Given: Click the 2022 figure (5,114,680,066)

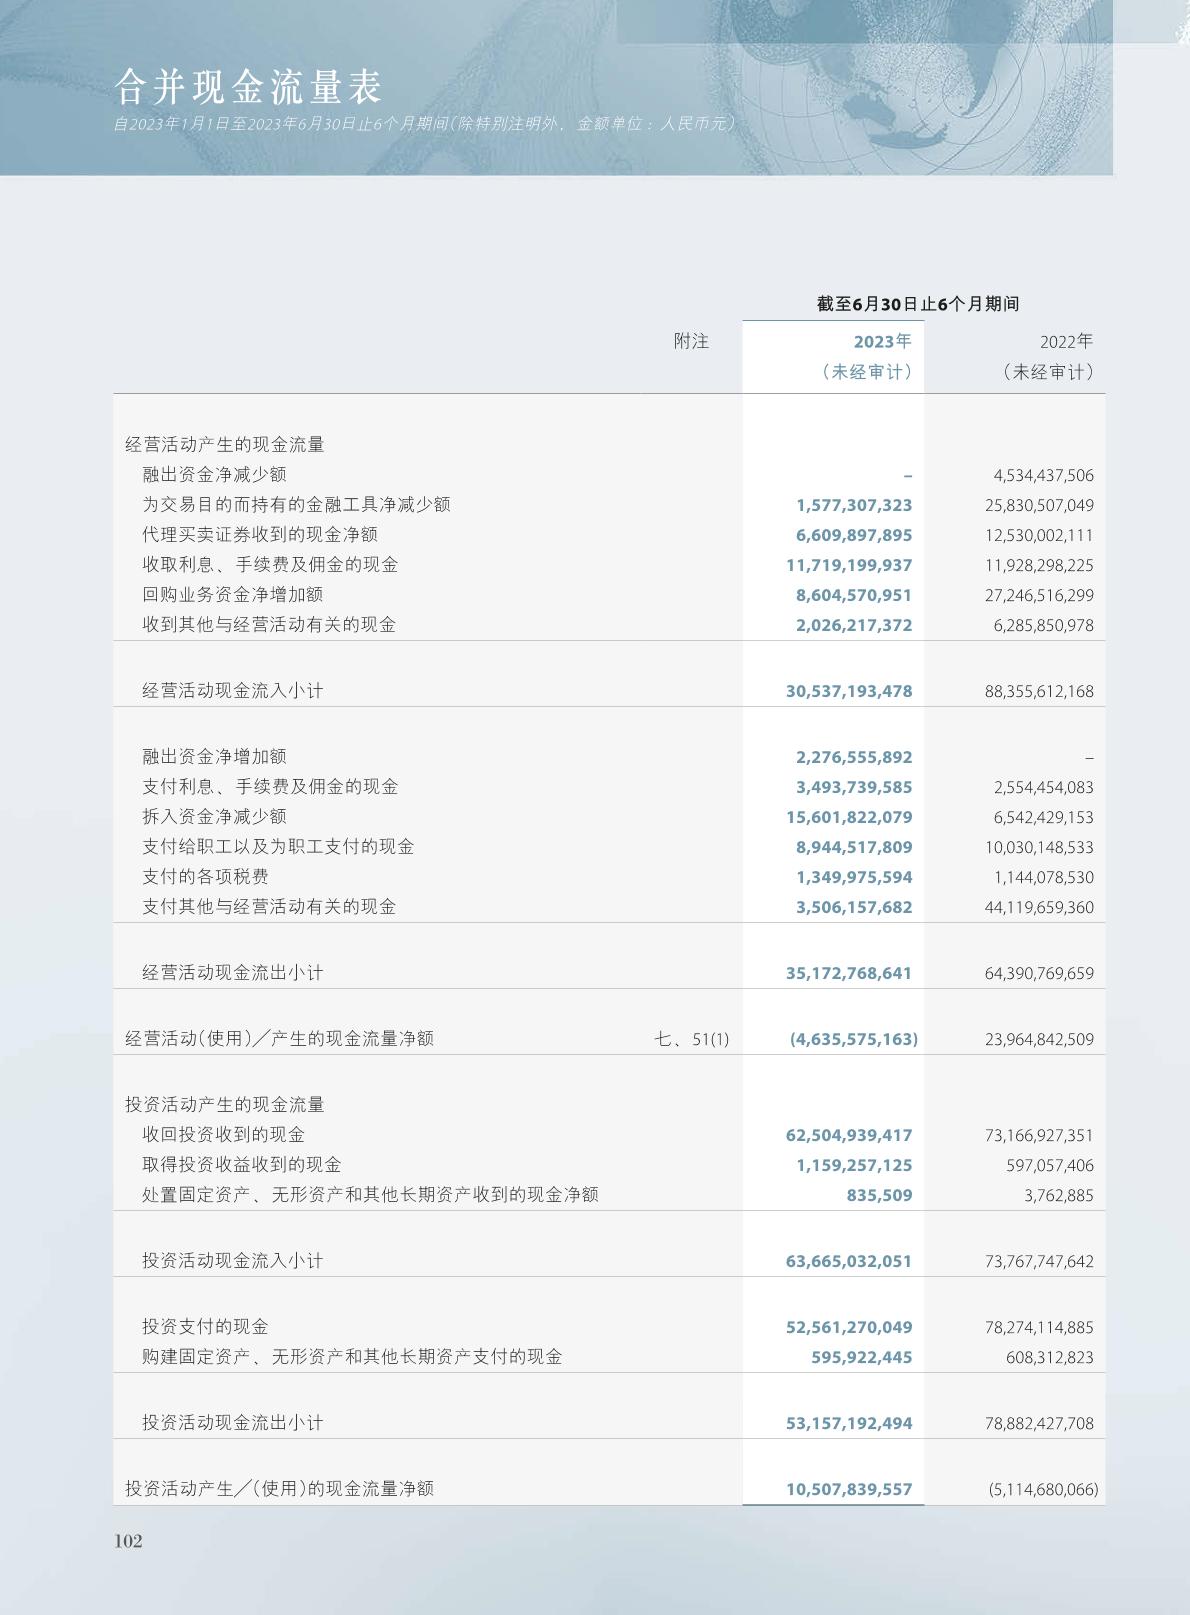Looking at the screenshot, I should (1043, 1489).
